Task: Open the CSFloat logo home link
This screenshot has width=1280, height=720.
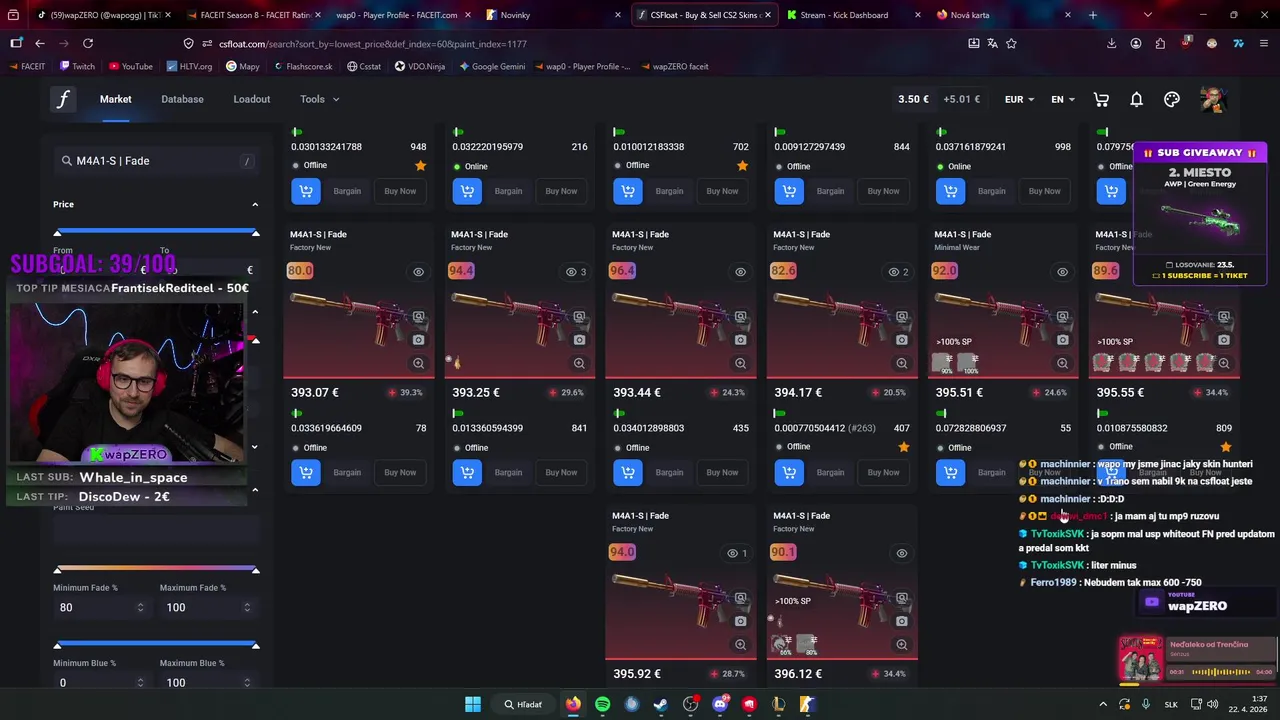Action: 63,99
